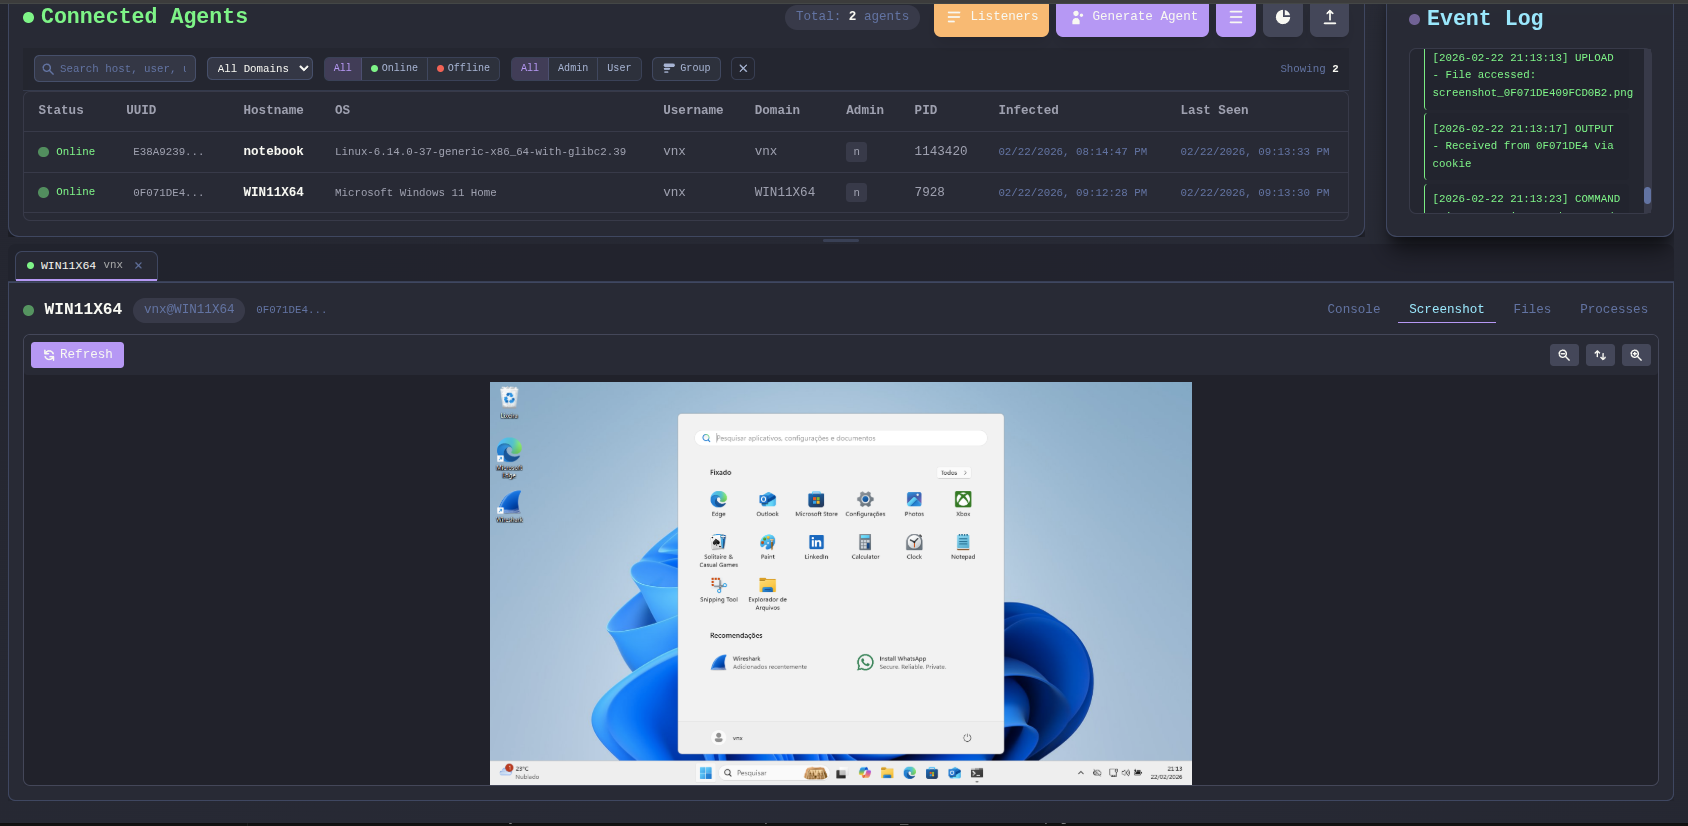This screenshot has width=1688, height=826.
Task: Filter agents by Offline status
Action: tap(464, 68)
